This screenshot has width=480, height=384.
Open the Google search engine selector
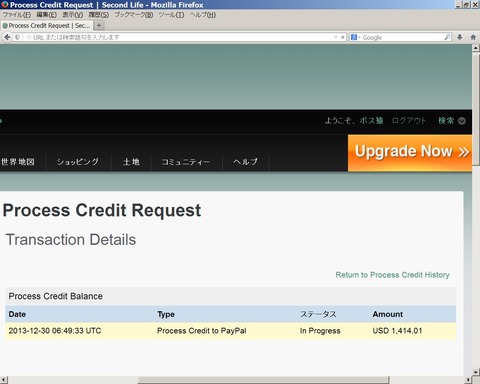355,37
